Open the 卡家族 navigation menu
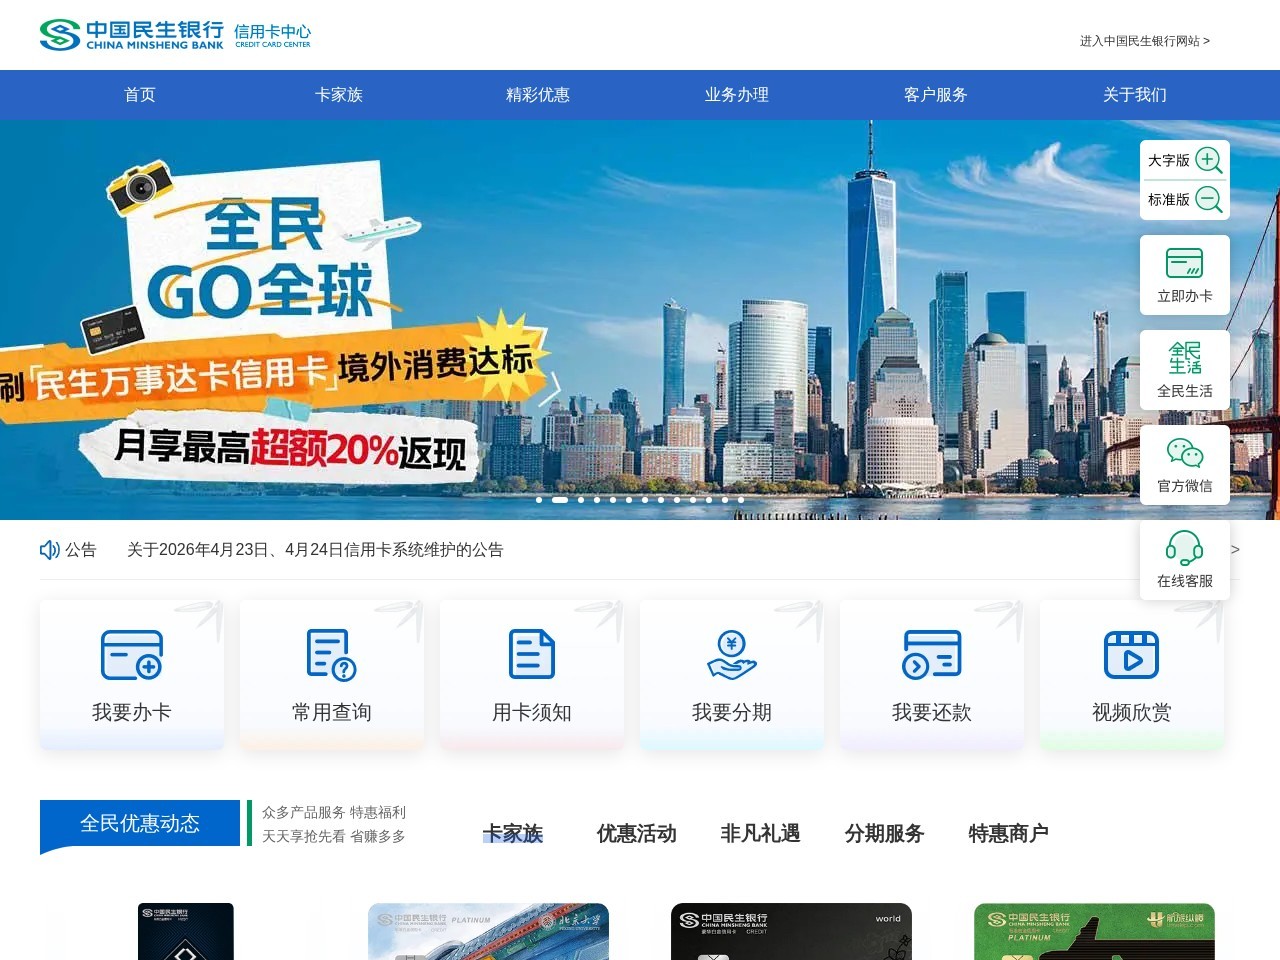Viewport: 1280px width, 960px height. (339, 95)
